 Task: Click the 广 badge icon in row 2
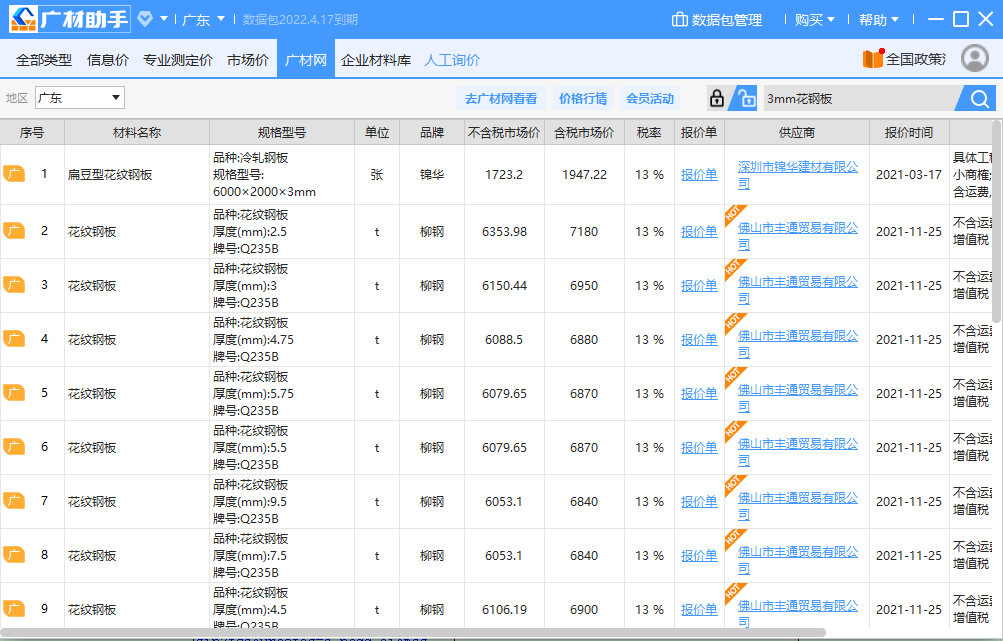point(14,231)
